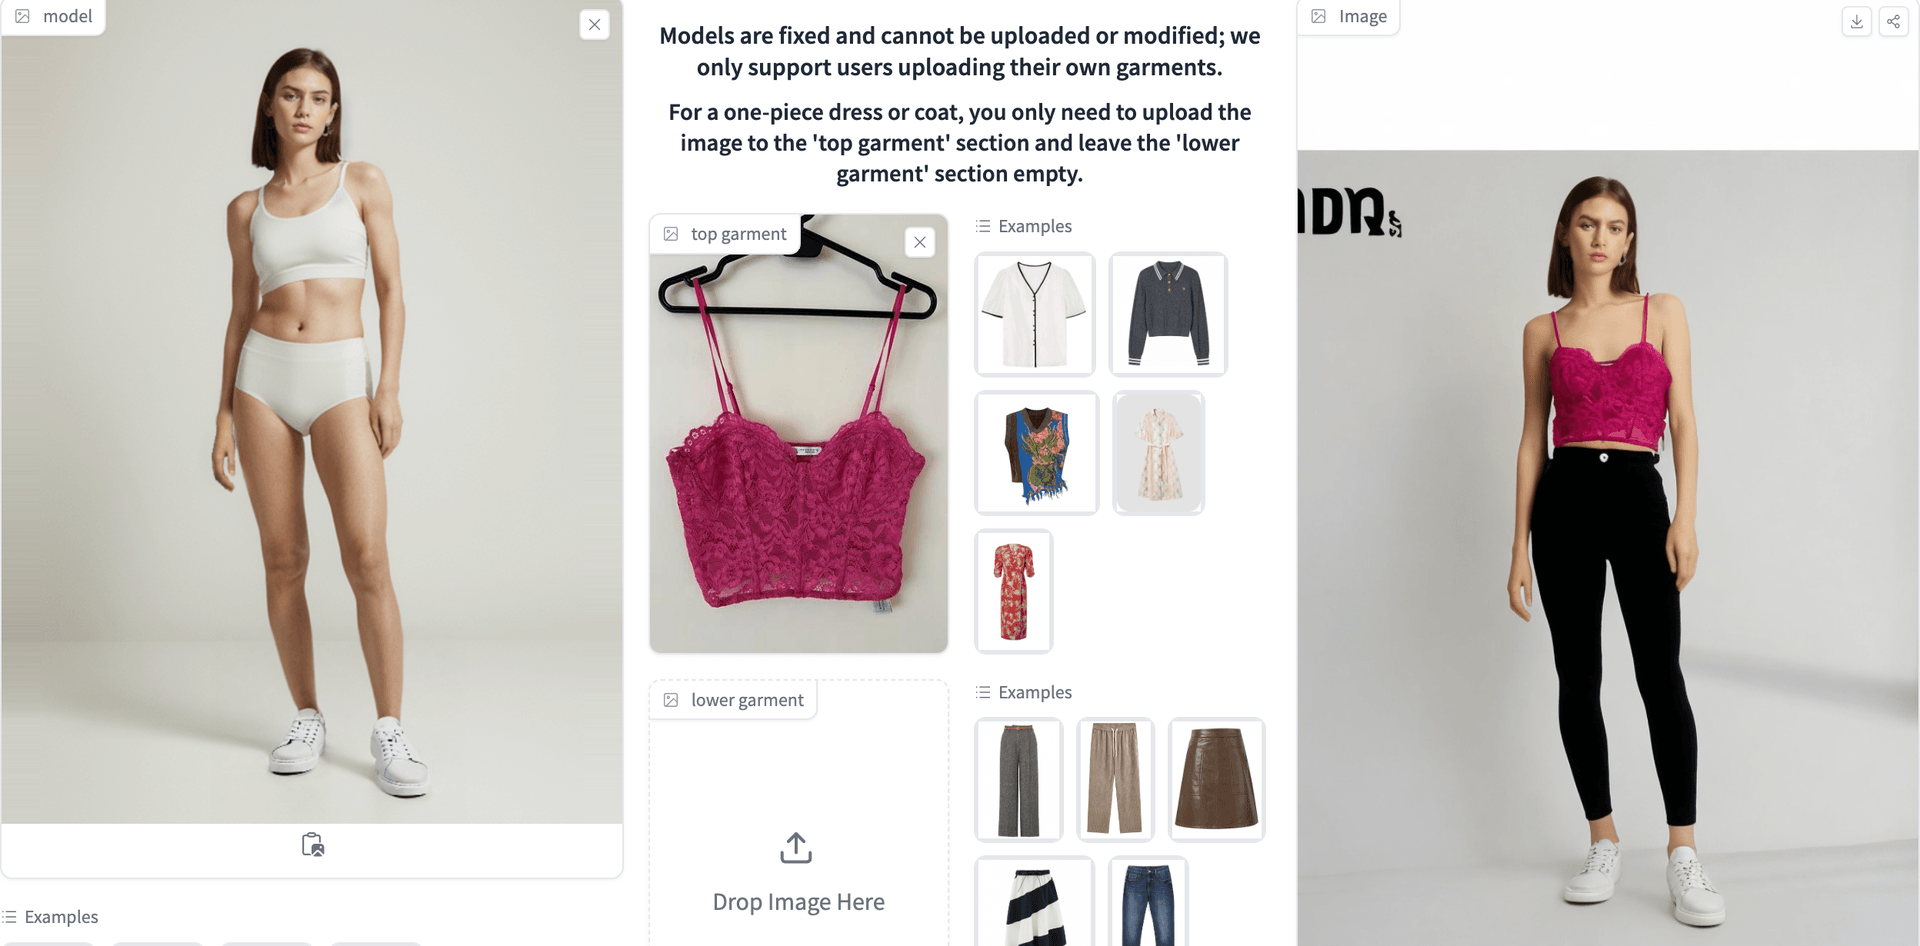Screen dimensions: 1920x946
Task: Select the white button-up blouse example
Action: [1035, 314]
